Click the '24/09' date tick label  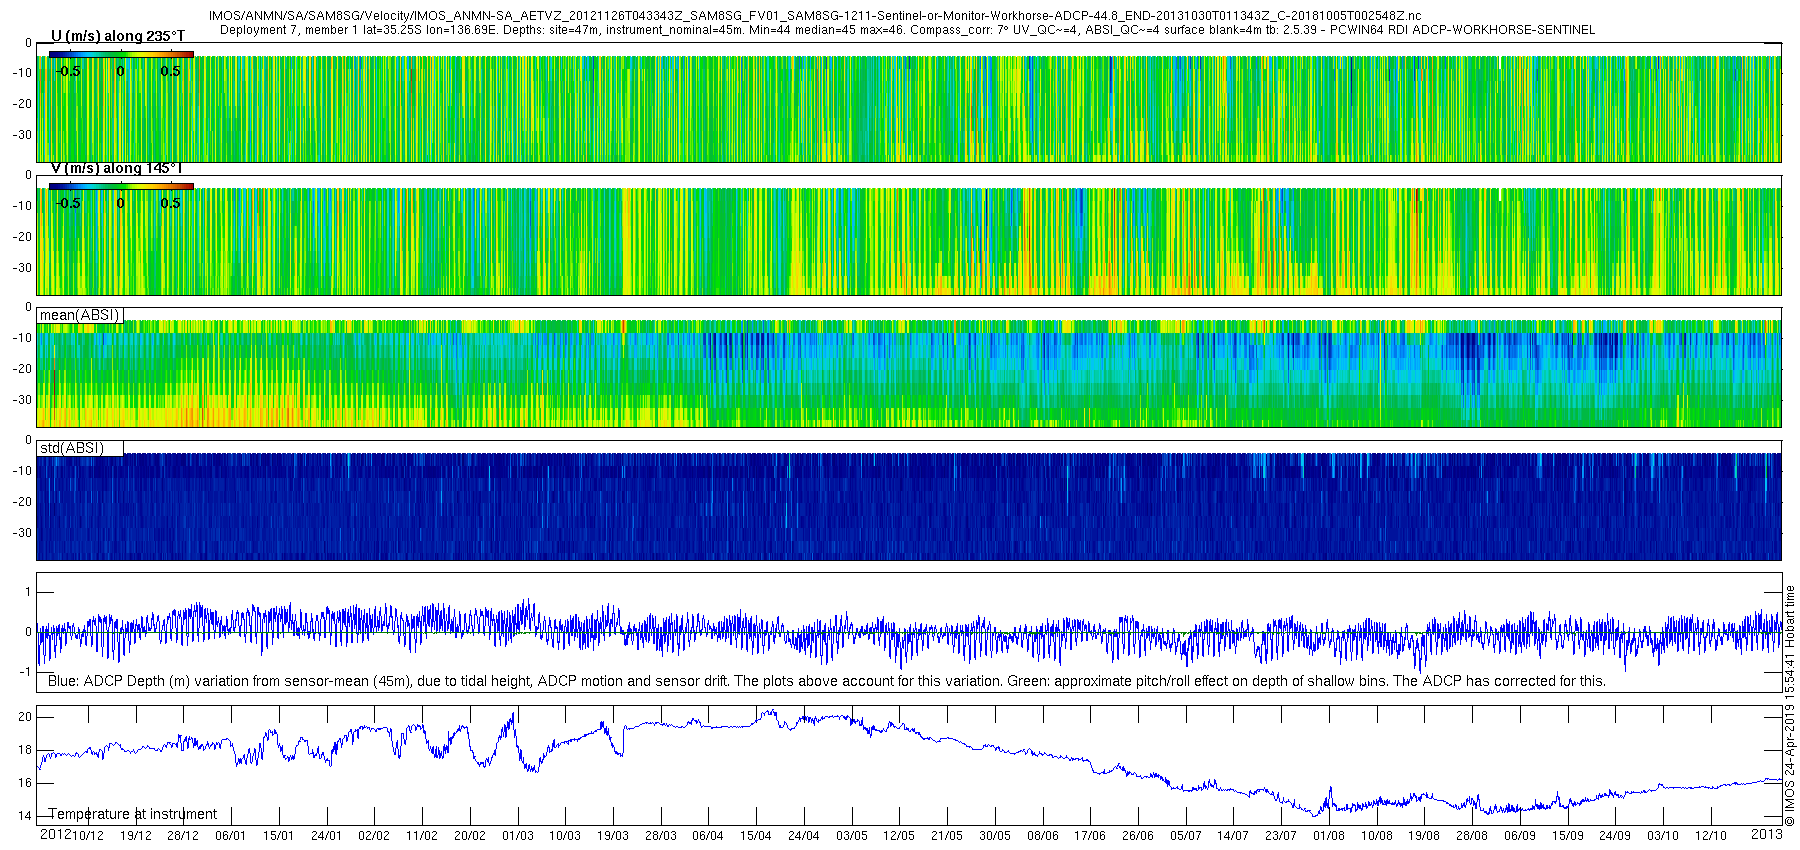tap(1615, 835)
